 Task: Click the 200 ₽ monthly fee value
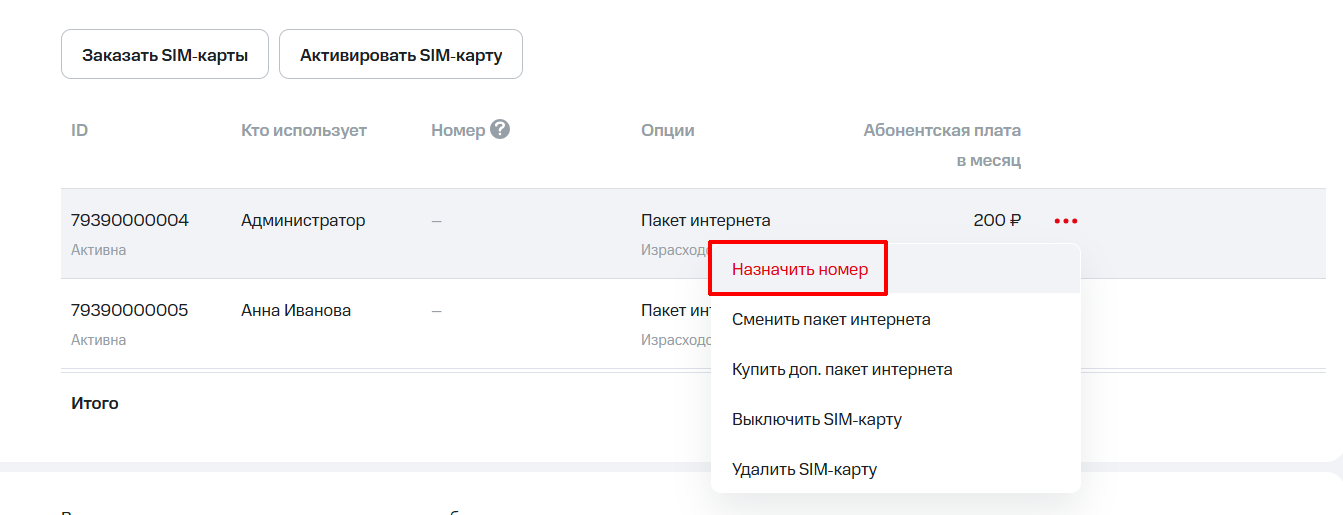(x=996, y=221)
